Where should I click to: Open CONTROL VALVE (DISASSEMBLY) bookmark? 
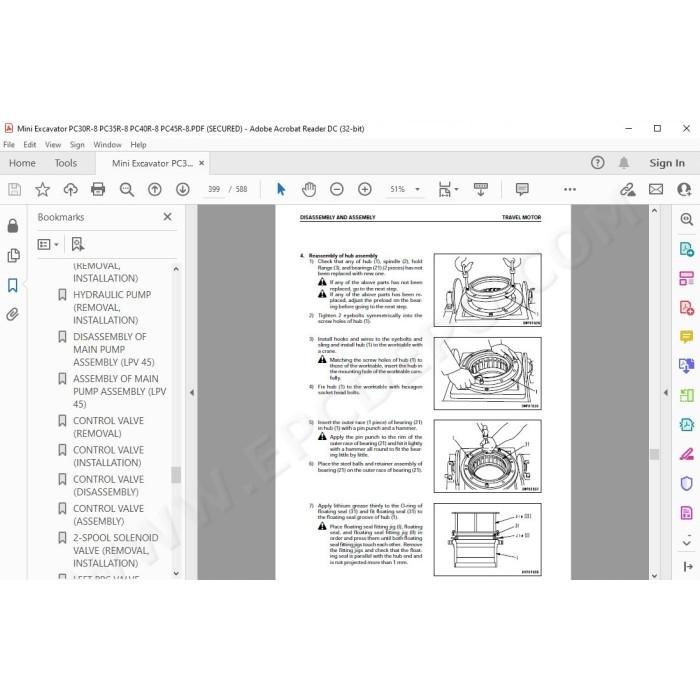pos(108,486)
